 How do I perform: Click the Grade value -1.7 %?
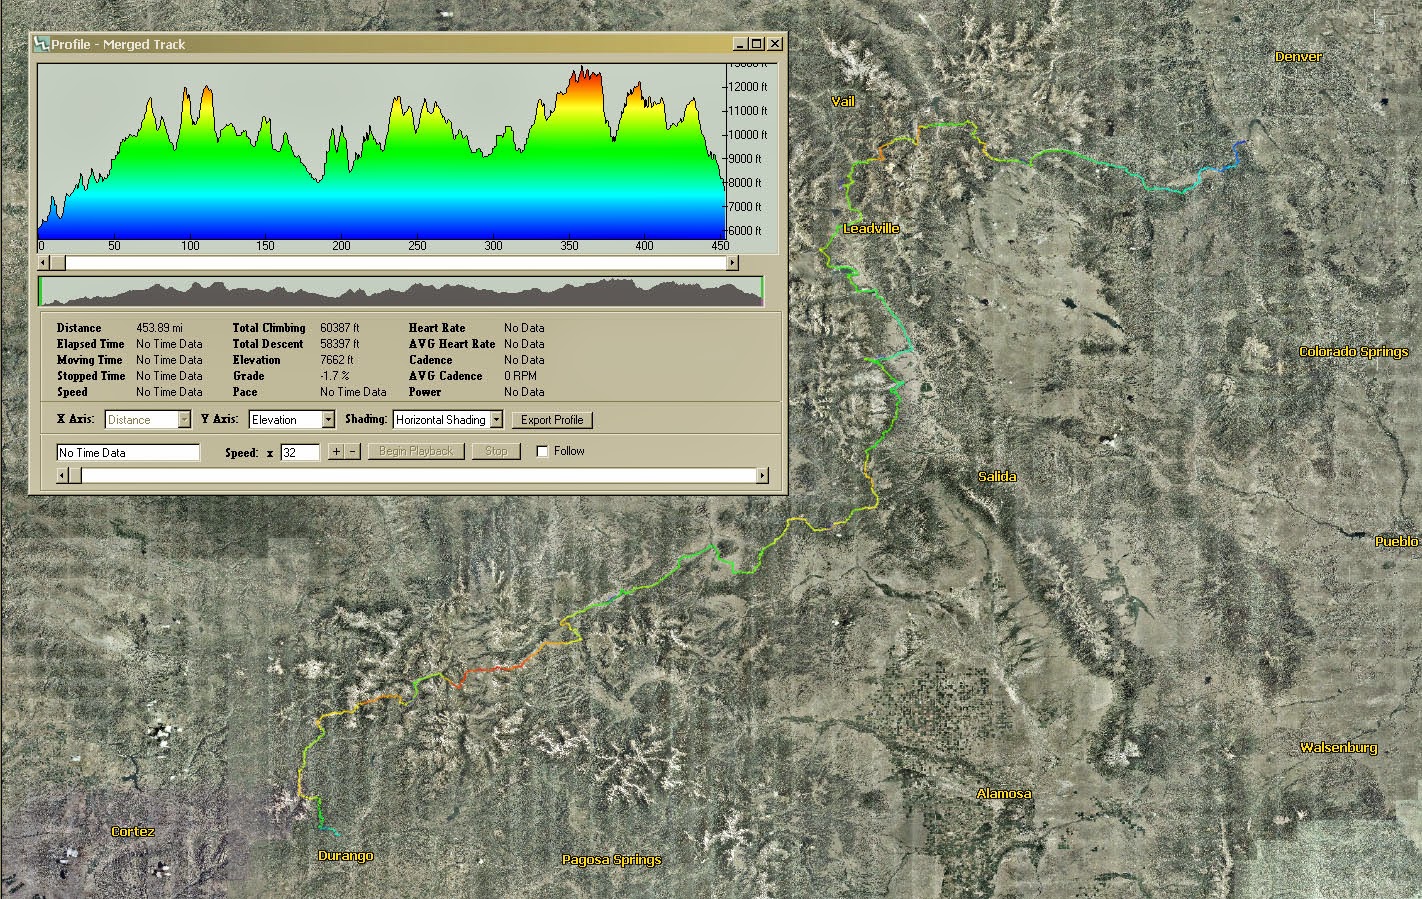335,376
